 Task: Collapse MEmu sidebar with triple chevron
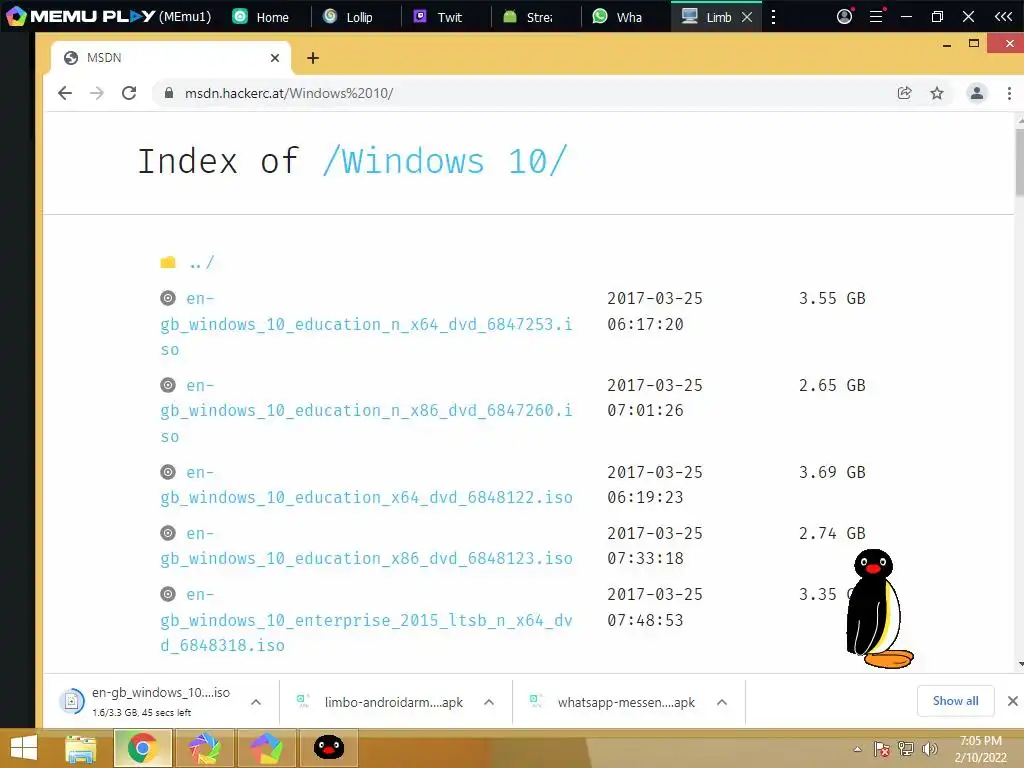pos(1004,16)
